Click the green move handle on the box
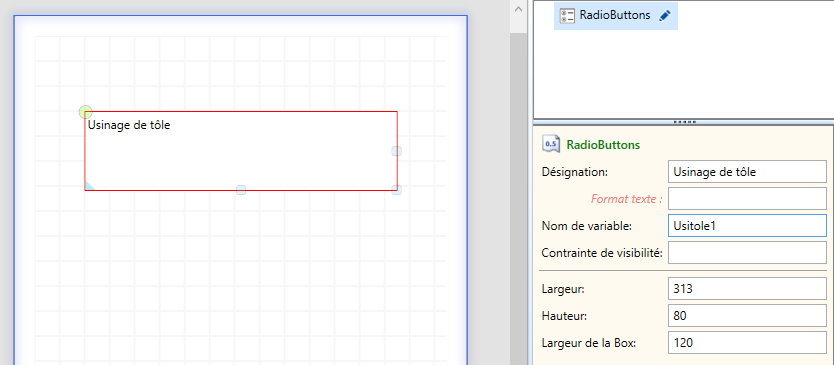 point(86,112)
